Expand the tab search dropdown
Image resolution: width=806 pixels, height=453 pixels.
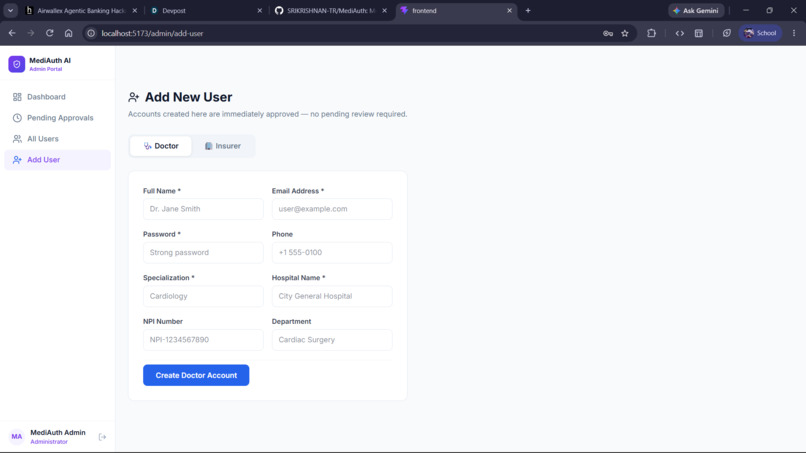tap(10, 10)
